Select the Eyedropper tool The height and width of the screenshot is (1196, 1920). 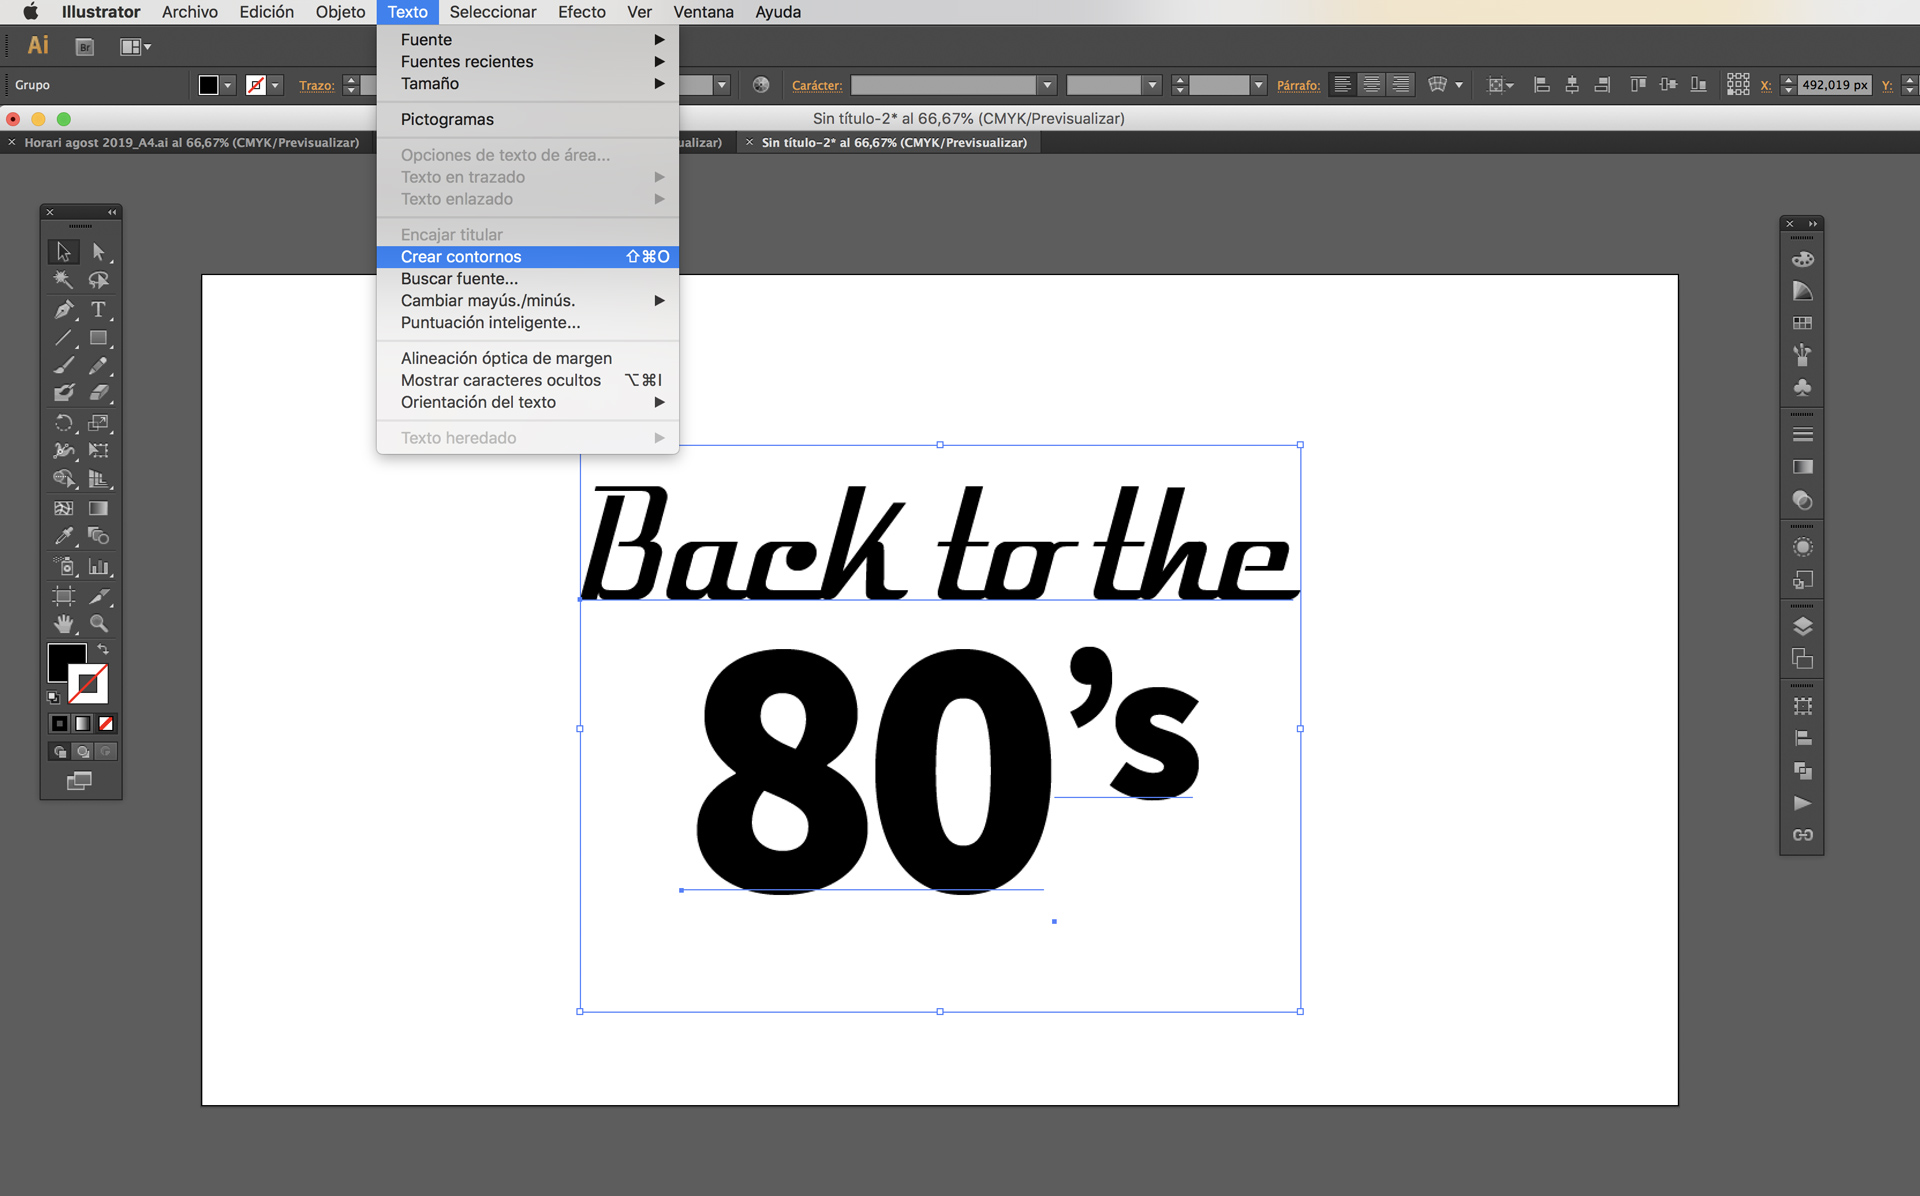pos(63,536)
